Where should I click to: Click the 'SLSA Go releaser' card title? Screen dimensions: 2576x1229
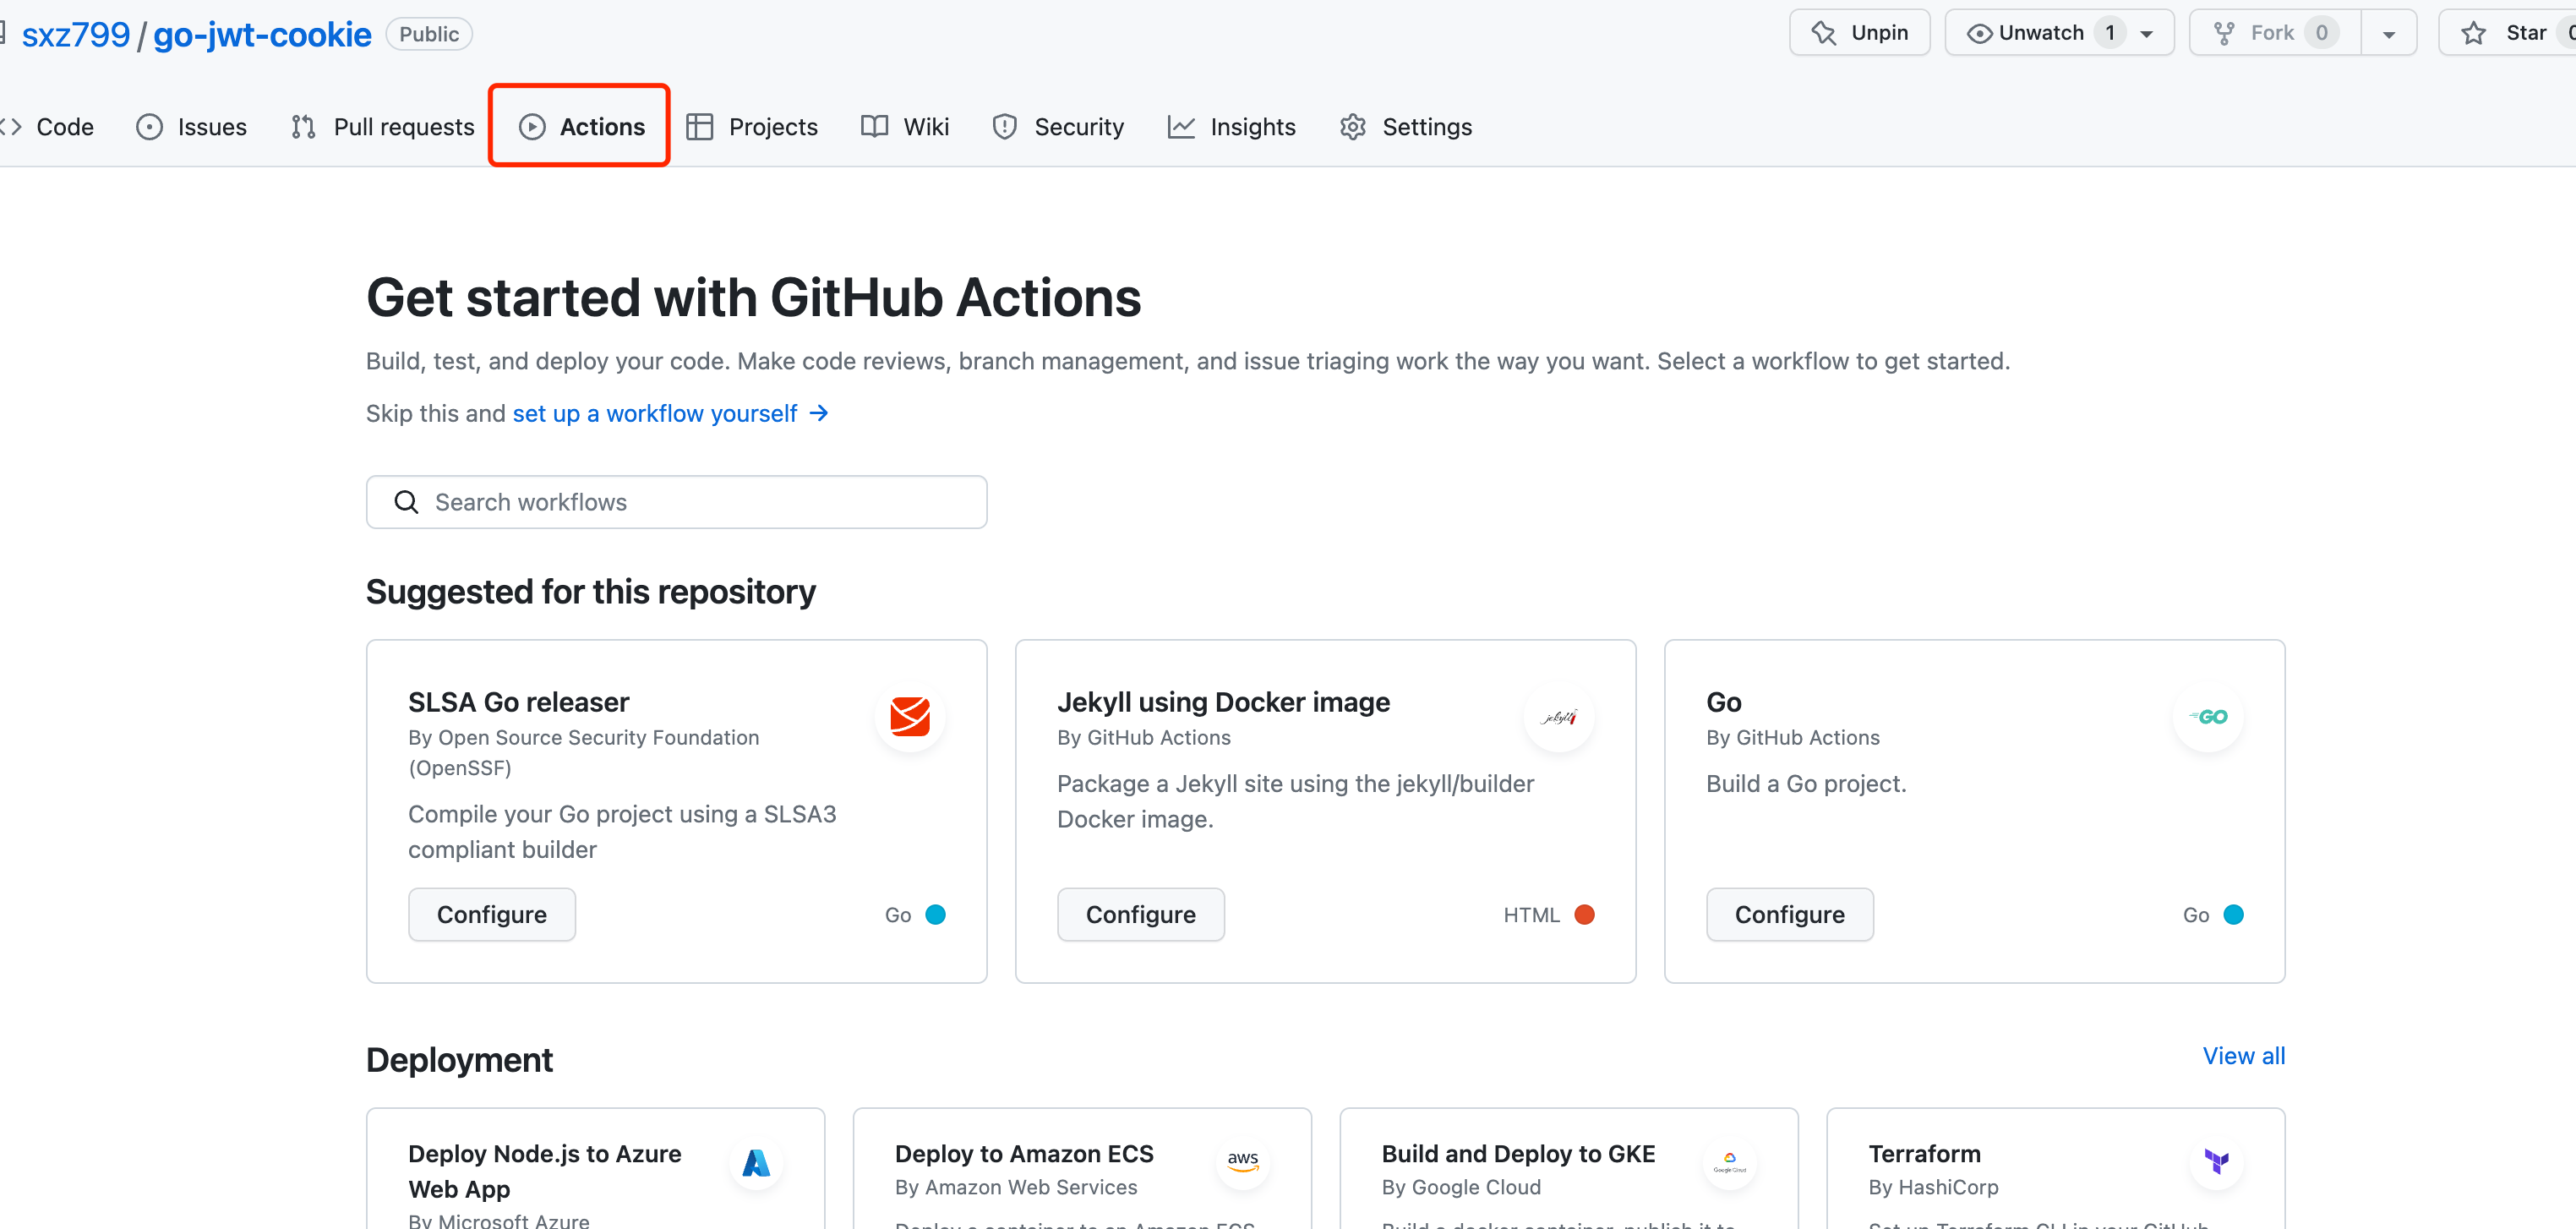(519, 702)
